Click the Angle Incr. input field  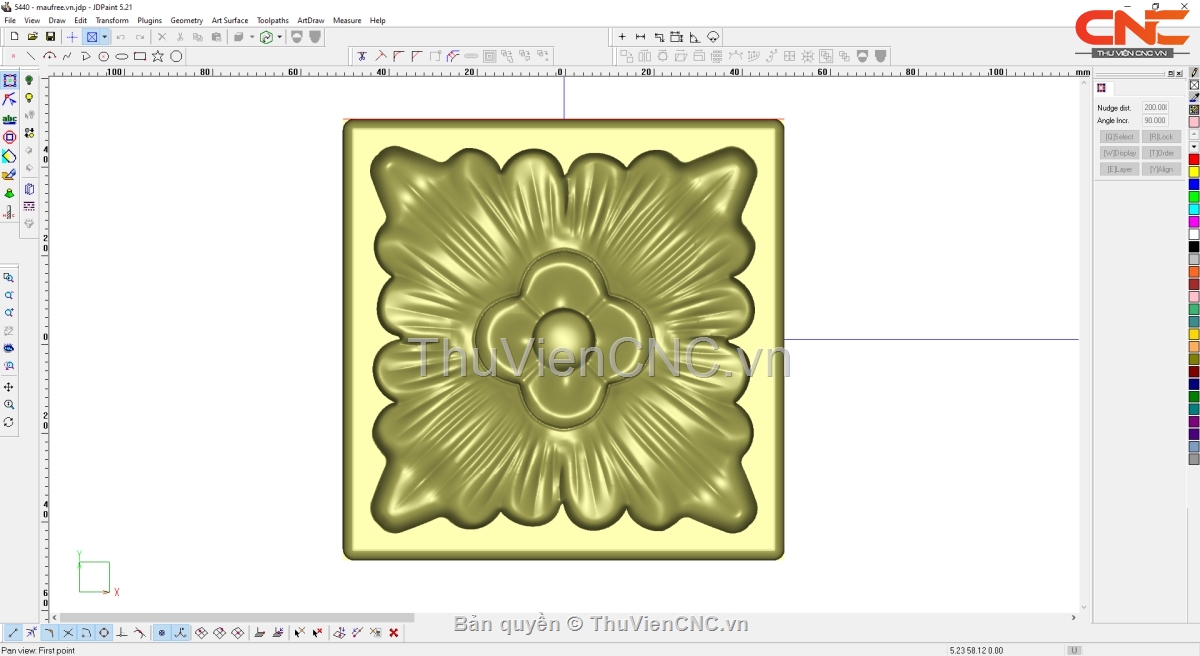pyautogui.click(x=1155, y=120)
